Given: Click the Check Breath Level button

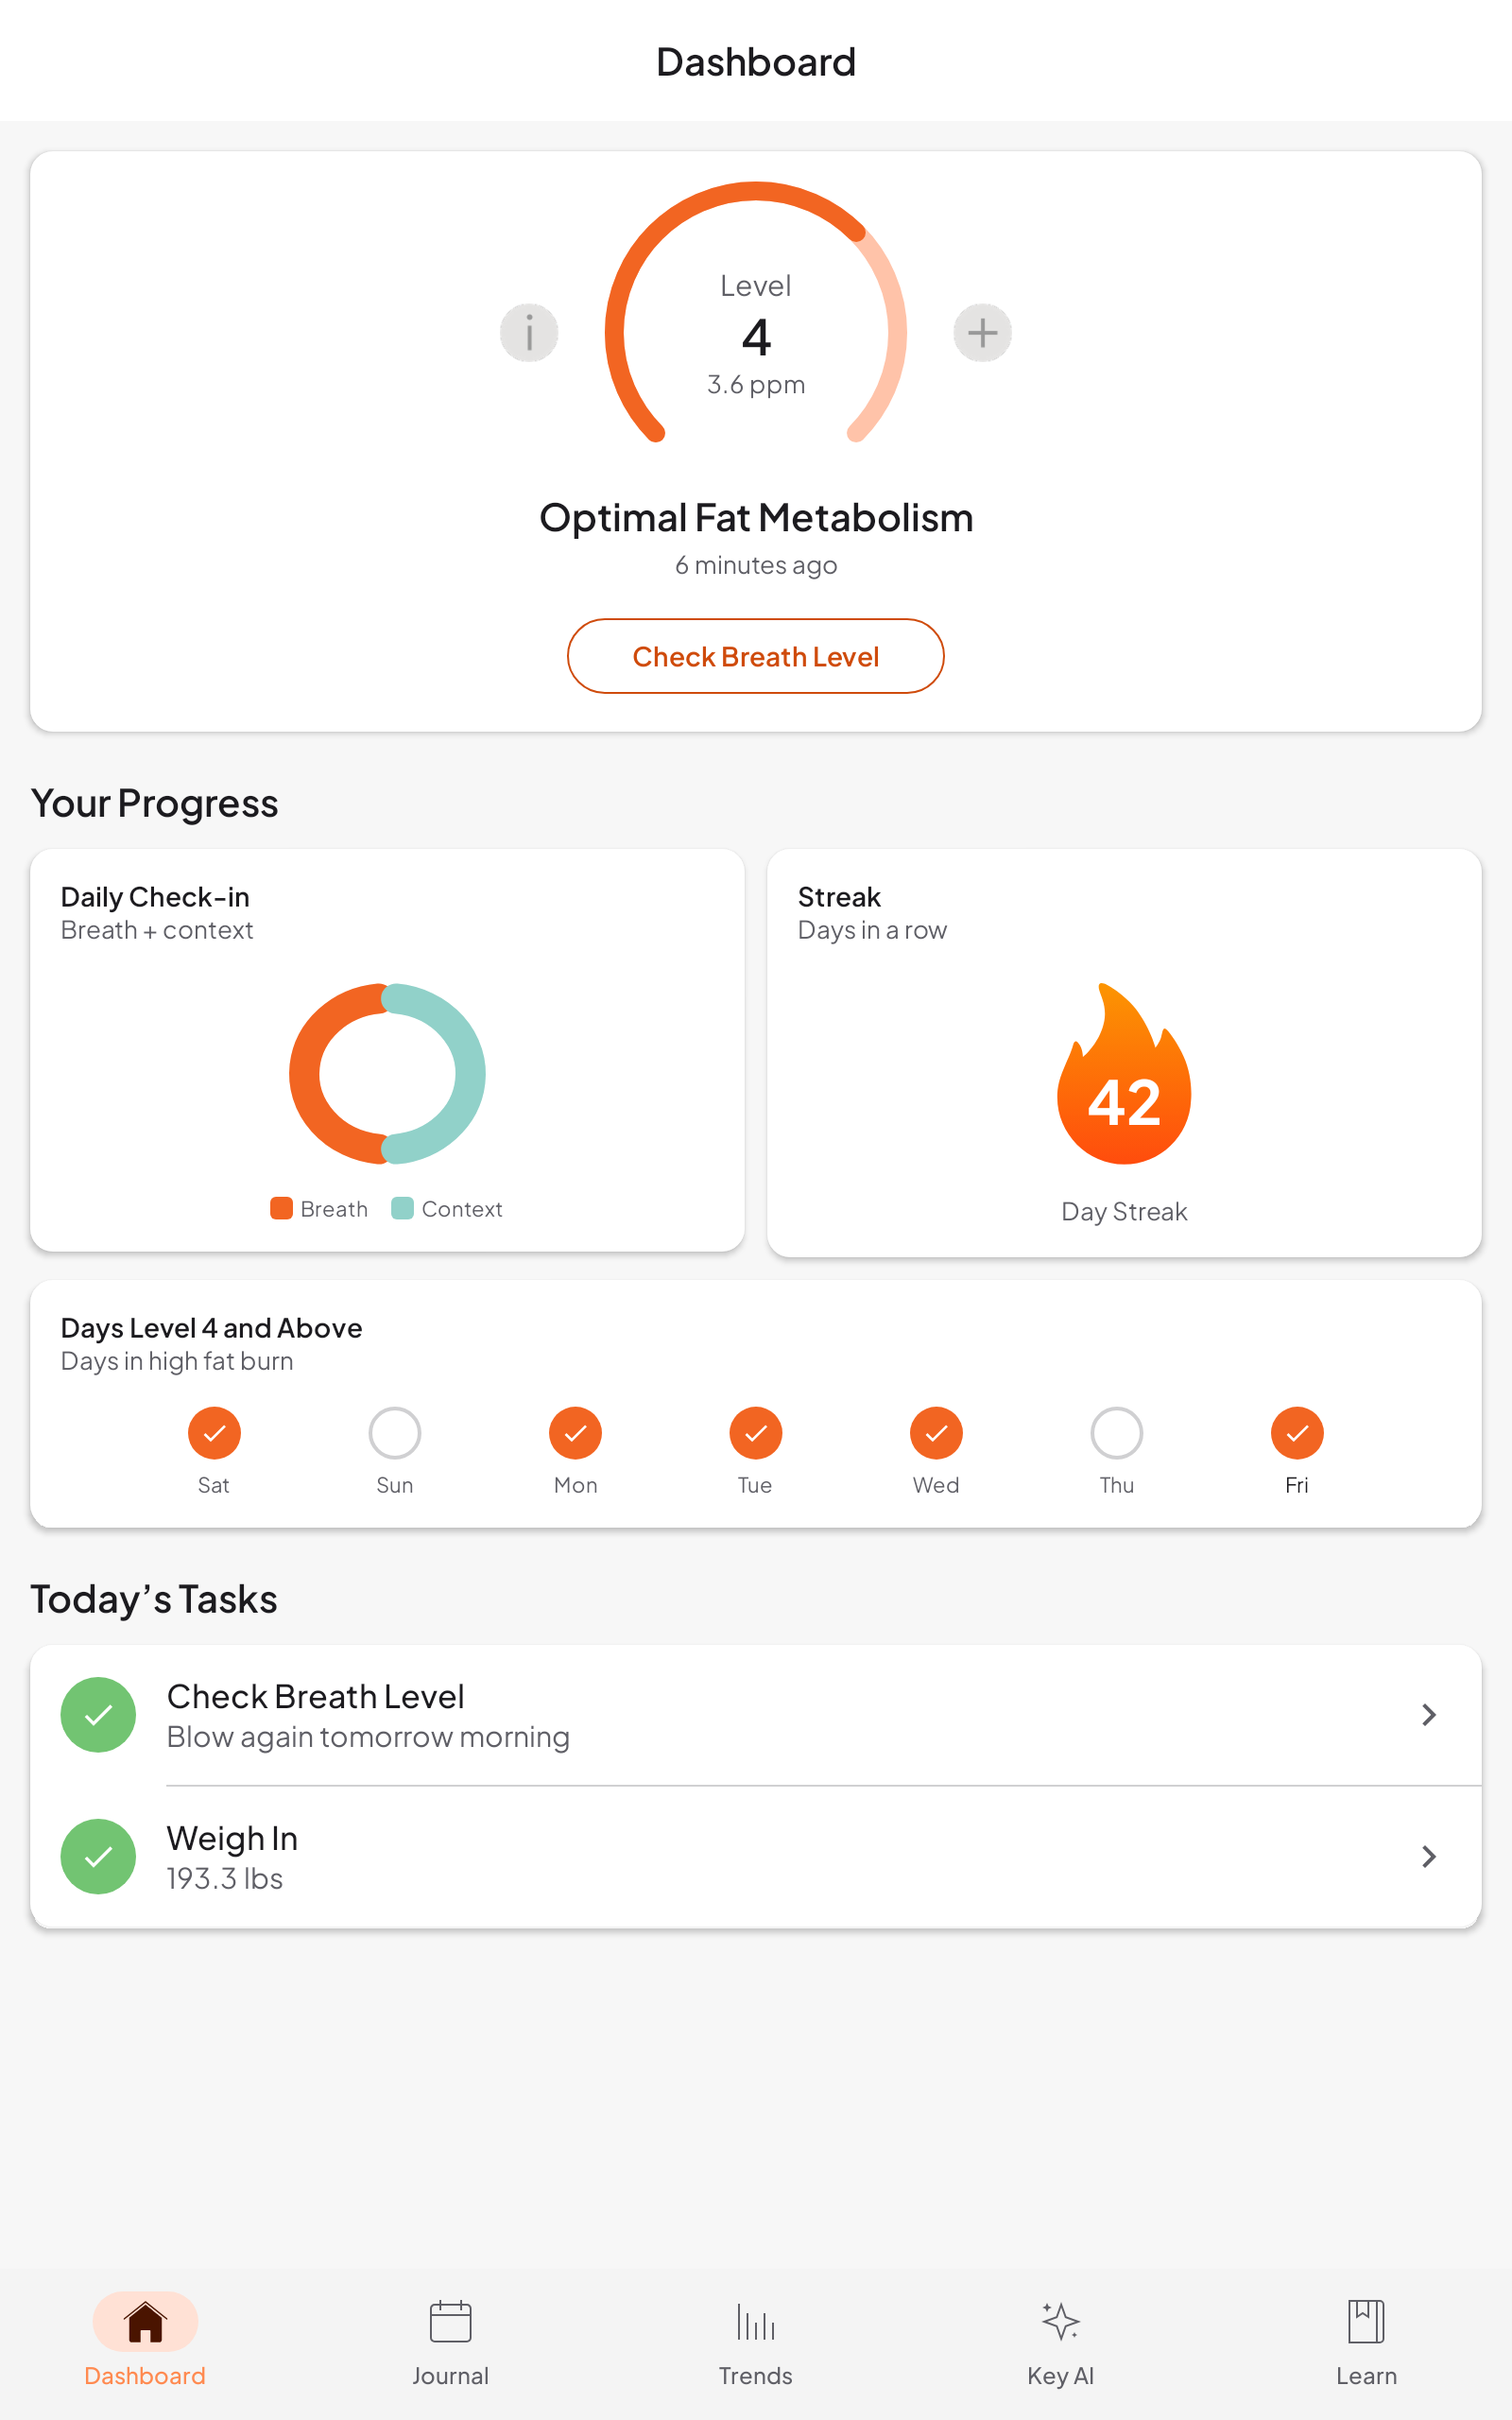Looking at the screenshot, I should [756, 656].
